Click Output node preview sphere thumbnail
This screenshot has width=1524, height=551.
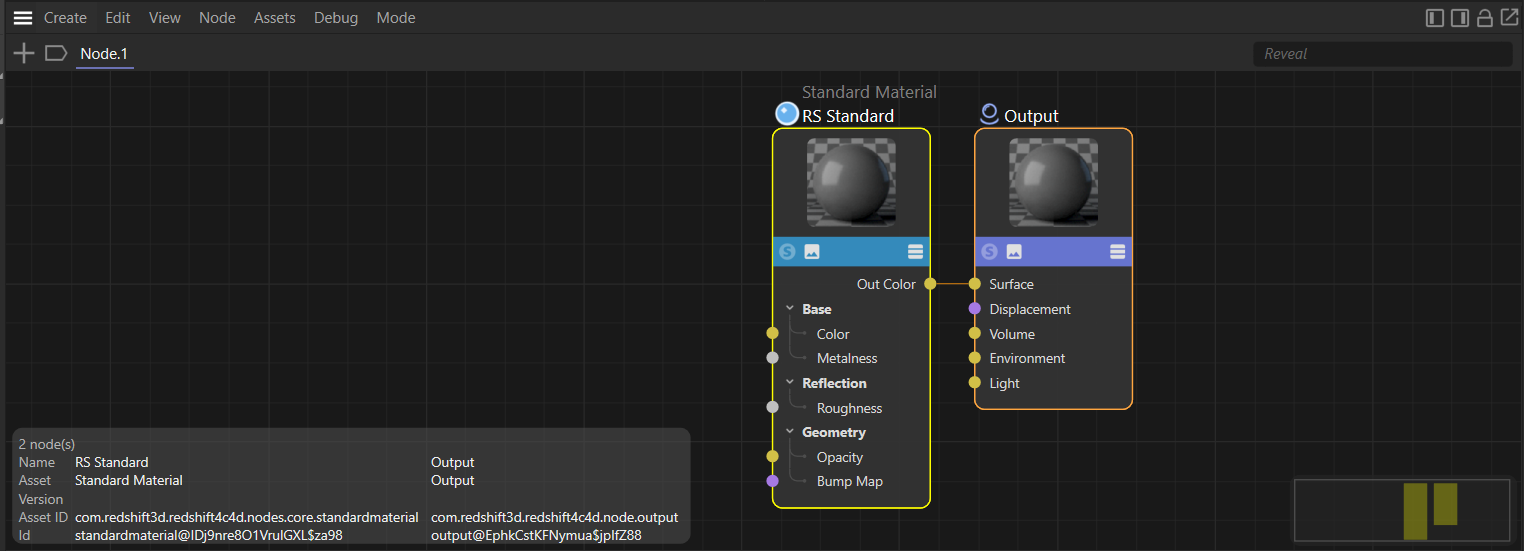tap(1053, 183)
